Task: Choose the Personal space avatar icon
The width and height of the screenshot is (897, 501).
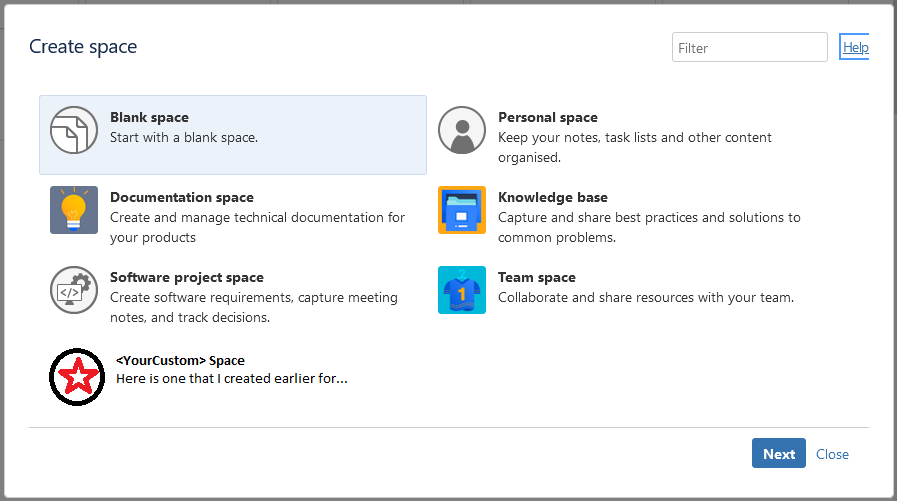Action: pyautogui.click(x=462, y=130)
